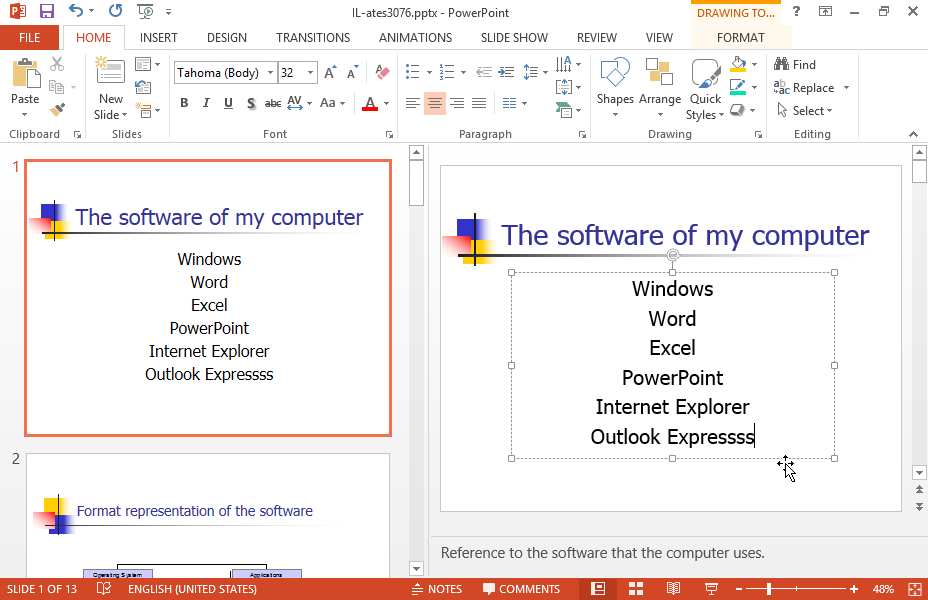Toggle text Shadow
The height and width of the screenshot is (600, 928).
point(251,104)
